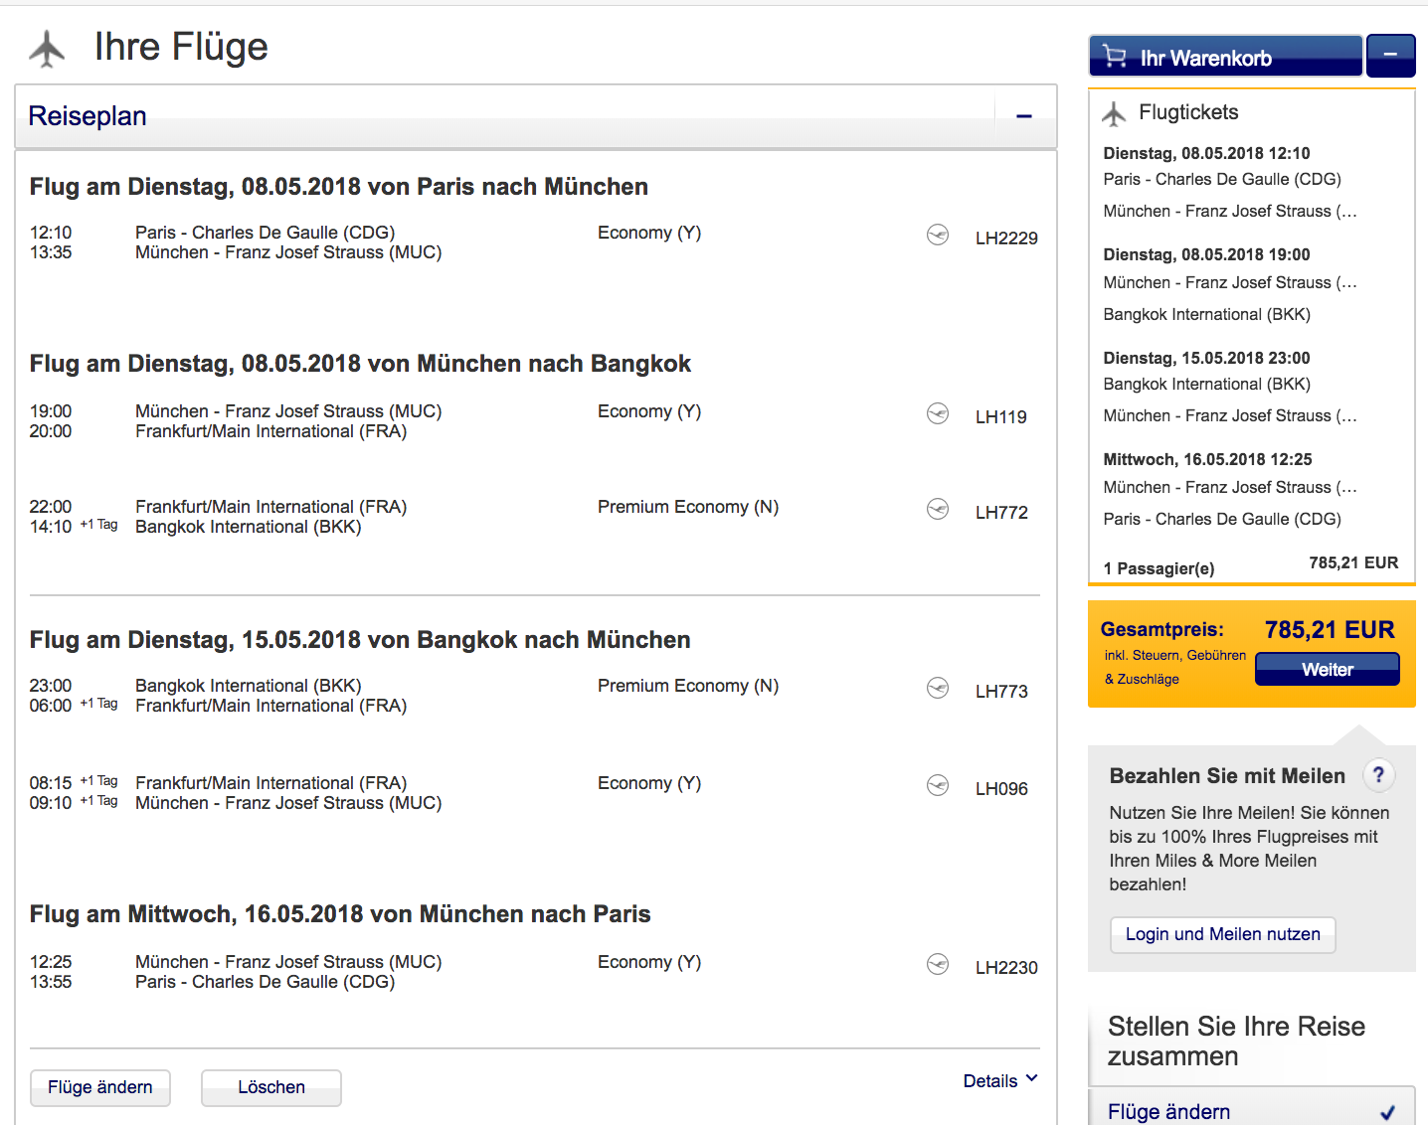This screenshot has width=1428, height=1125.
Task: Open the Flüge ändern sidebar section
Action: point(1252,1108)
